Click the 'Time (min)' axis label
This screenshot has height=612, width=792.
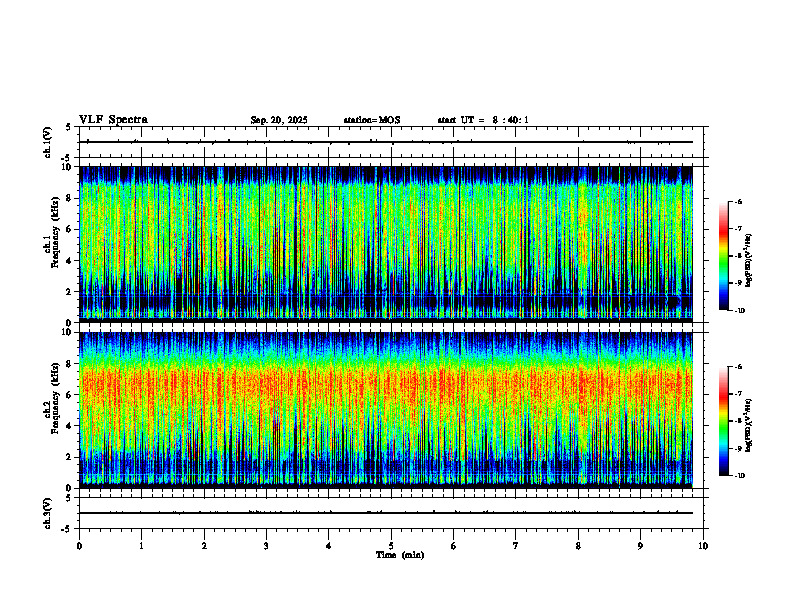click(x=400, y=555)
